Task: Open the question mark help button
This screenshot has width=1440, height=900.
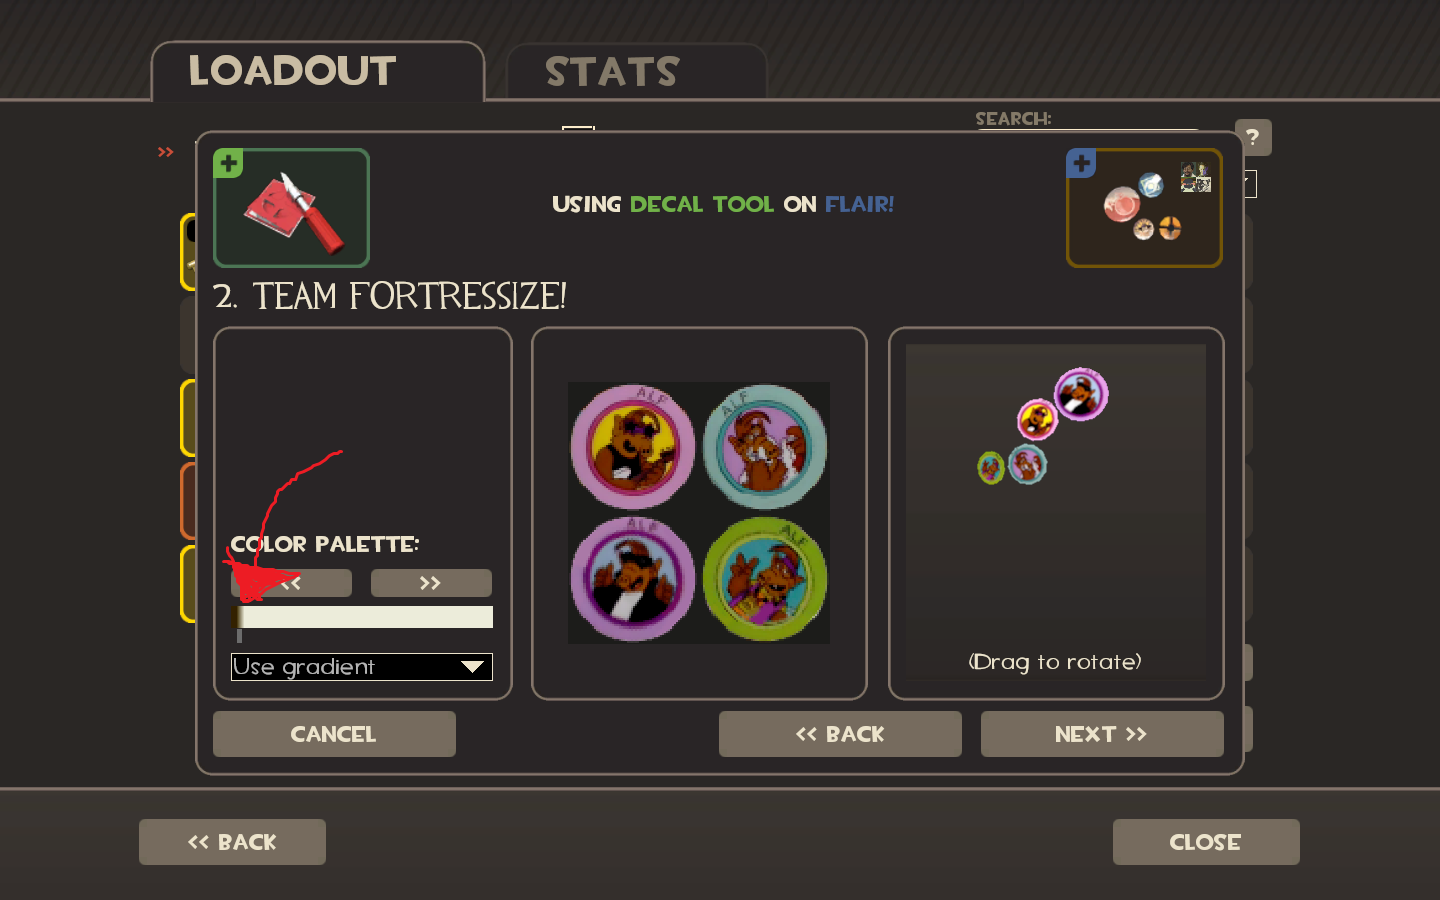Action: (1253, 137)
